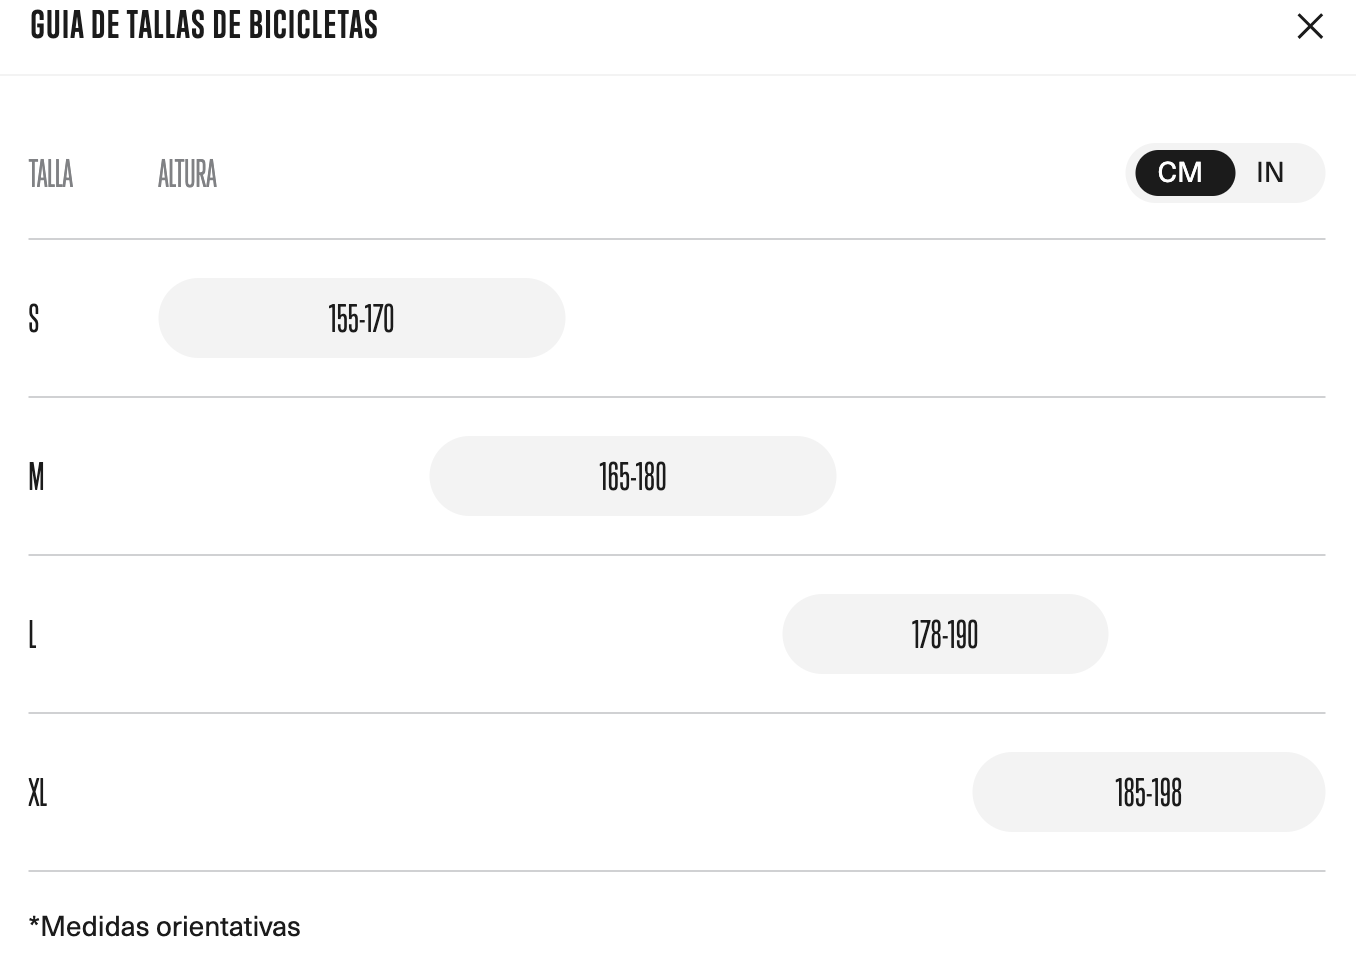Click the M size label
1356x972 pixels.
(36, 476)
